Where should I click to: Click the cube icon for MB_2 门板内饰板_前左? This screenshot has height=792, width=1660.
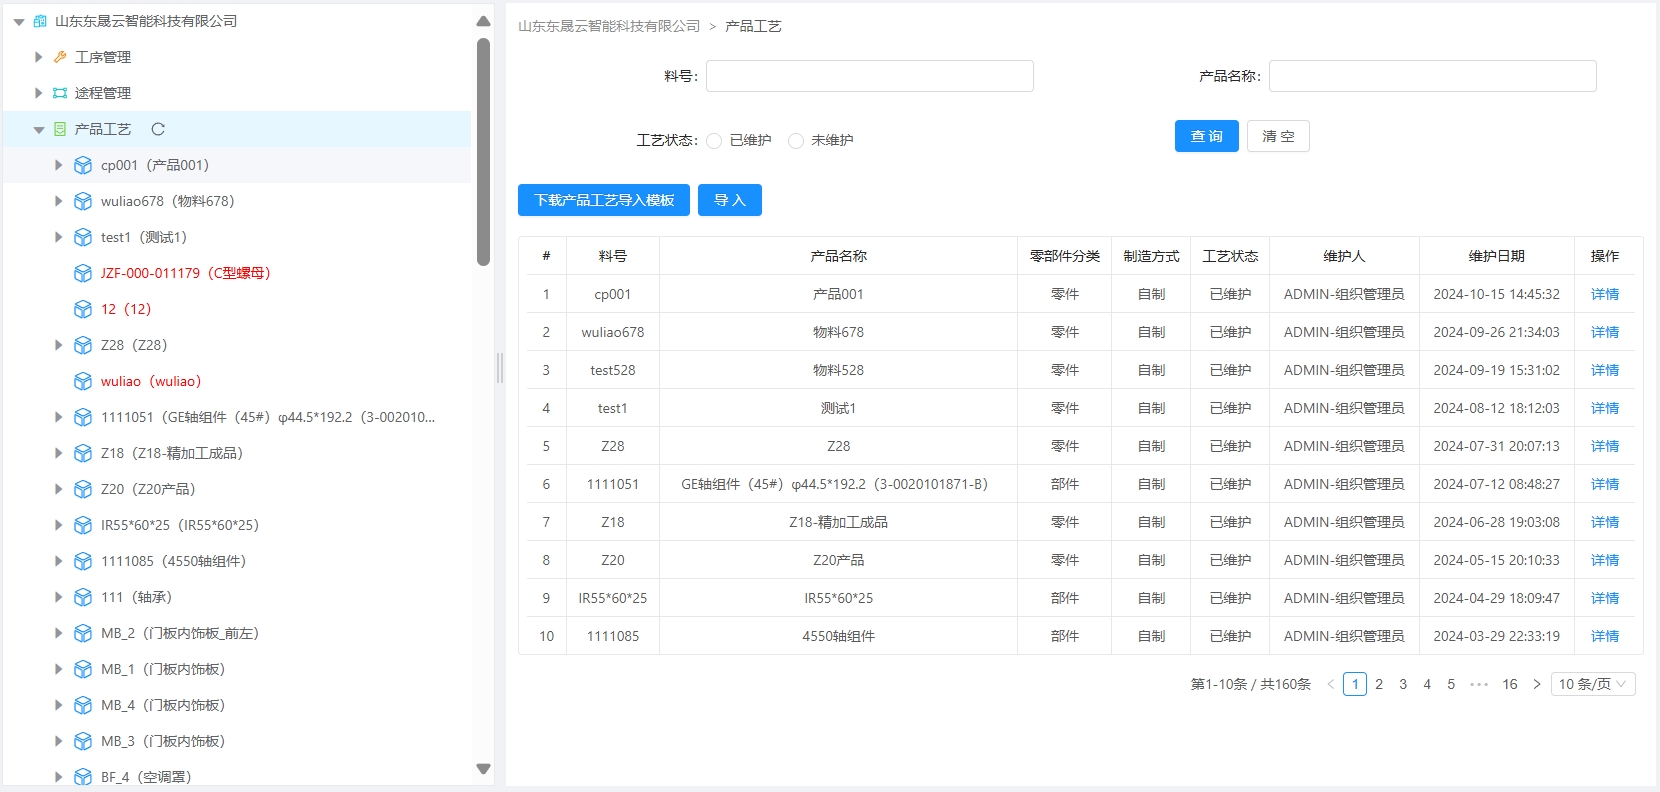coord(83,633)
